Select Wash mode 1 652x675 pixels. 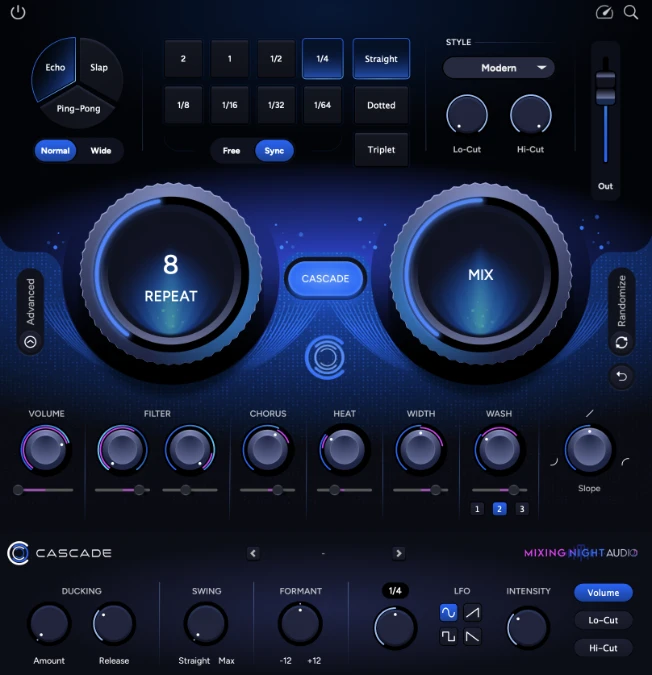[477, 509]
